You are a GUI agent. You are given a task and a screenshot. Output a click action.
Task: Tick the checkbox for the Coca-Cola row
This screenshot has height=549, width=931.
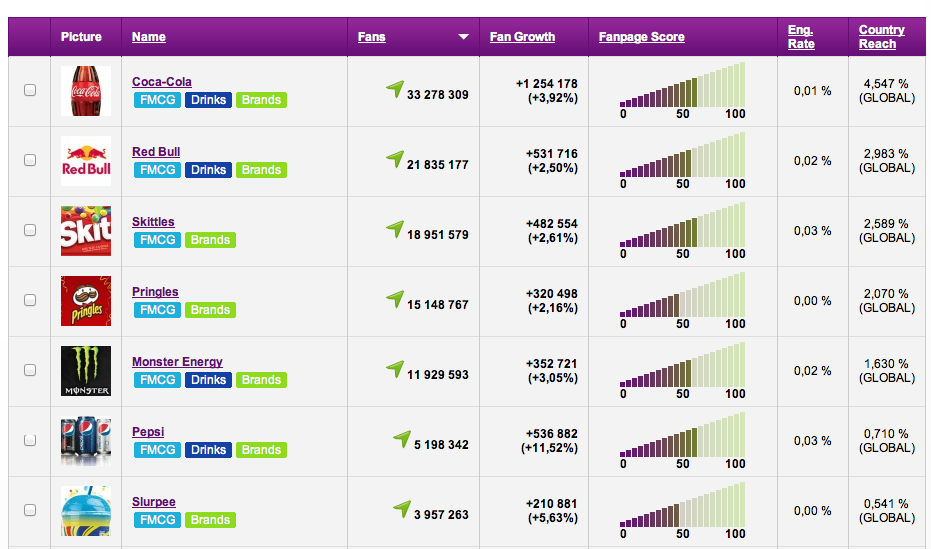click(x=30, y=90)
